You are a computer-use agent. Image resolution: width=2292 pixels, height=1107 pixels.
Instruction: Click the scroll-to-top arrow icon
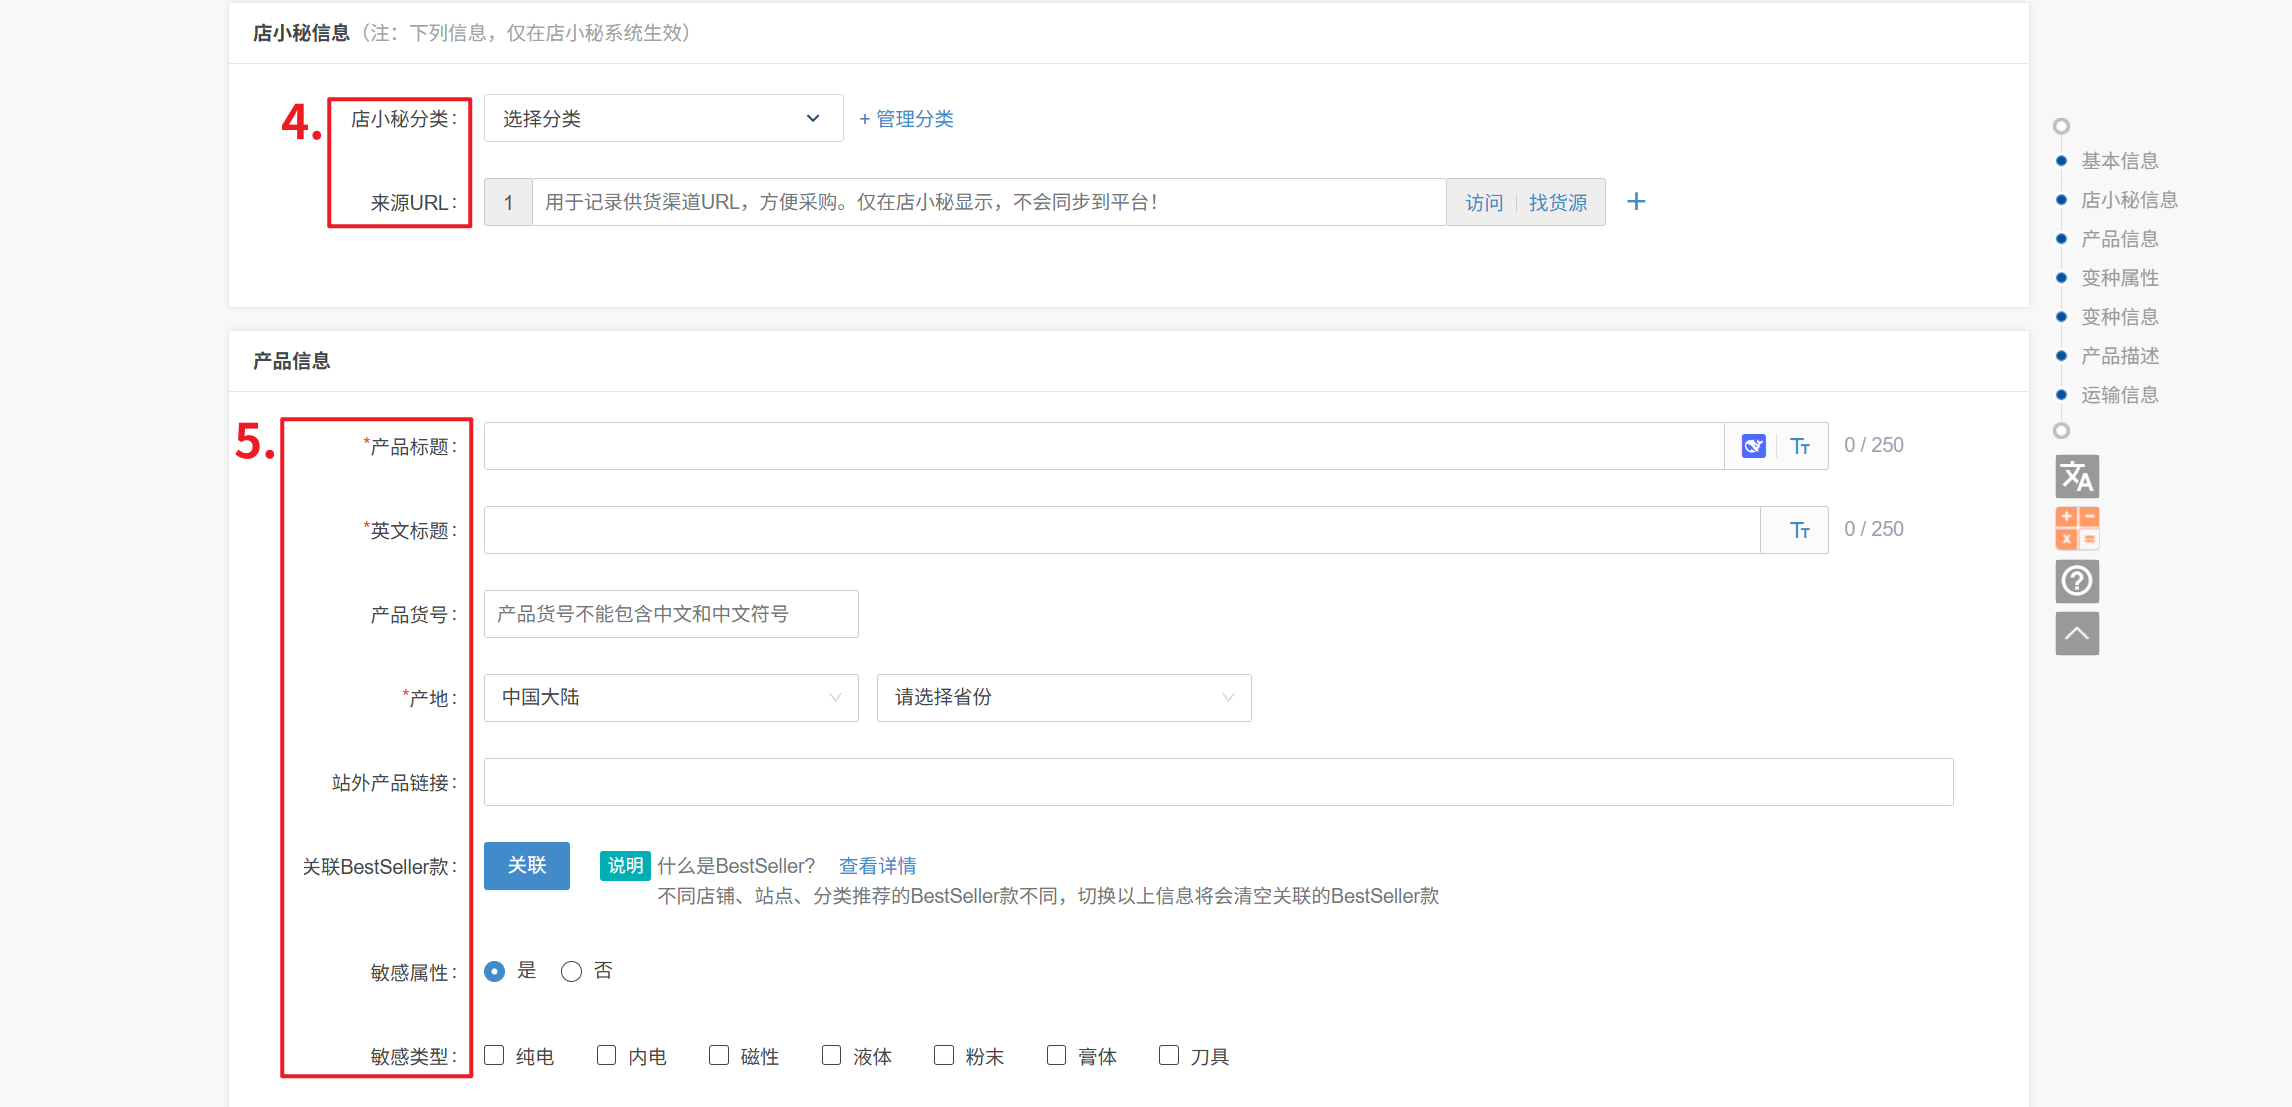pyautogui.click(x=2076, y=634)
